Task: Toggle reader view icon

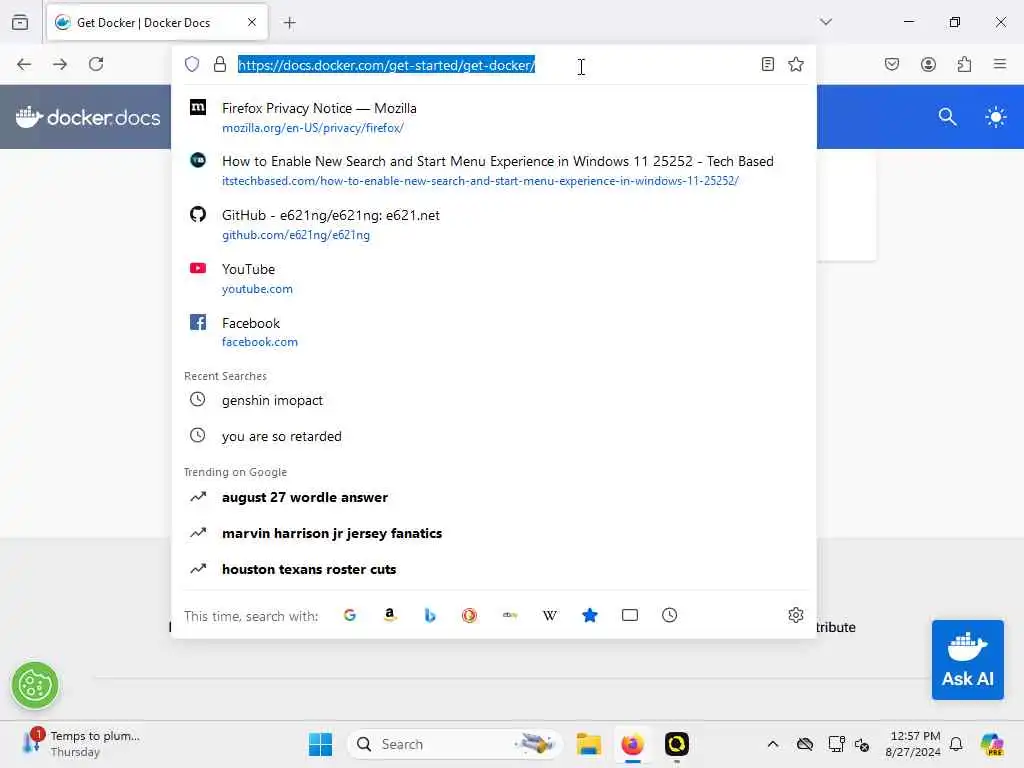Action: coord(767,64)
